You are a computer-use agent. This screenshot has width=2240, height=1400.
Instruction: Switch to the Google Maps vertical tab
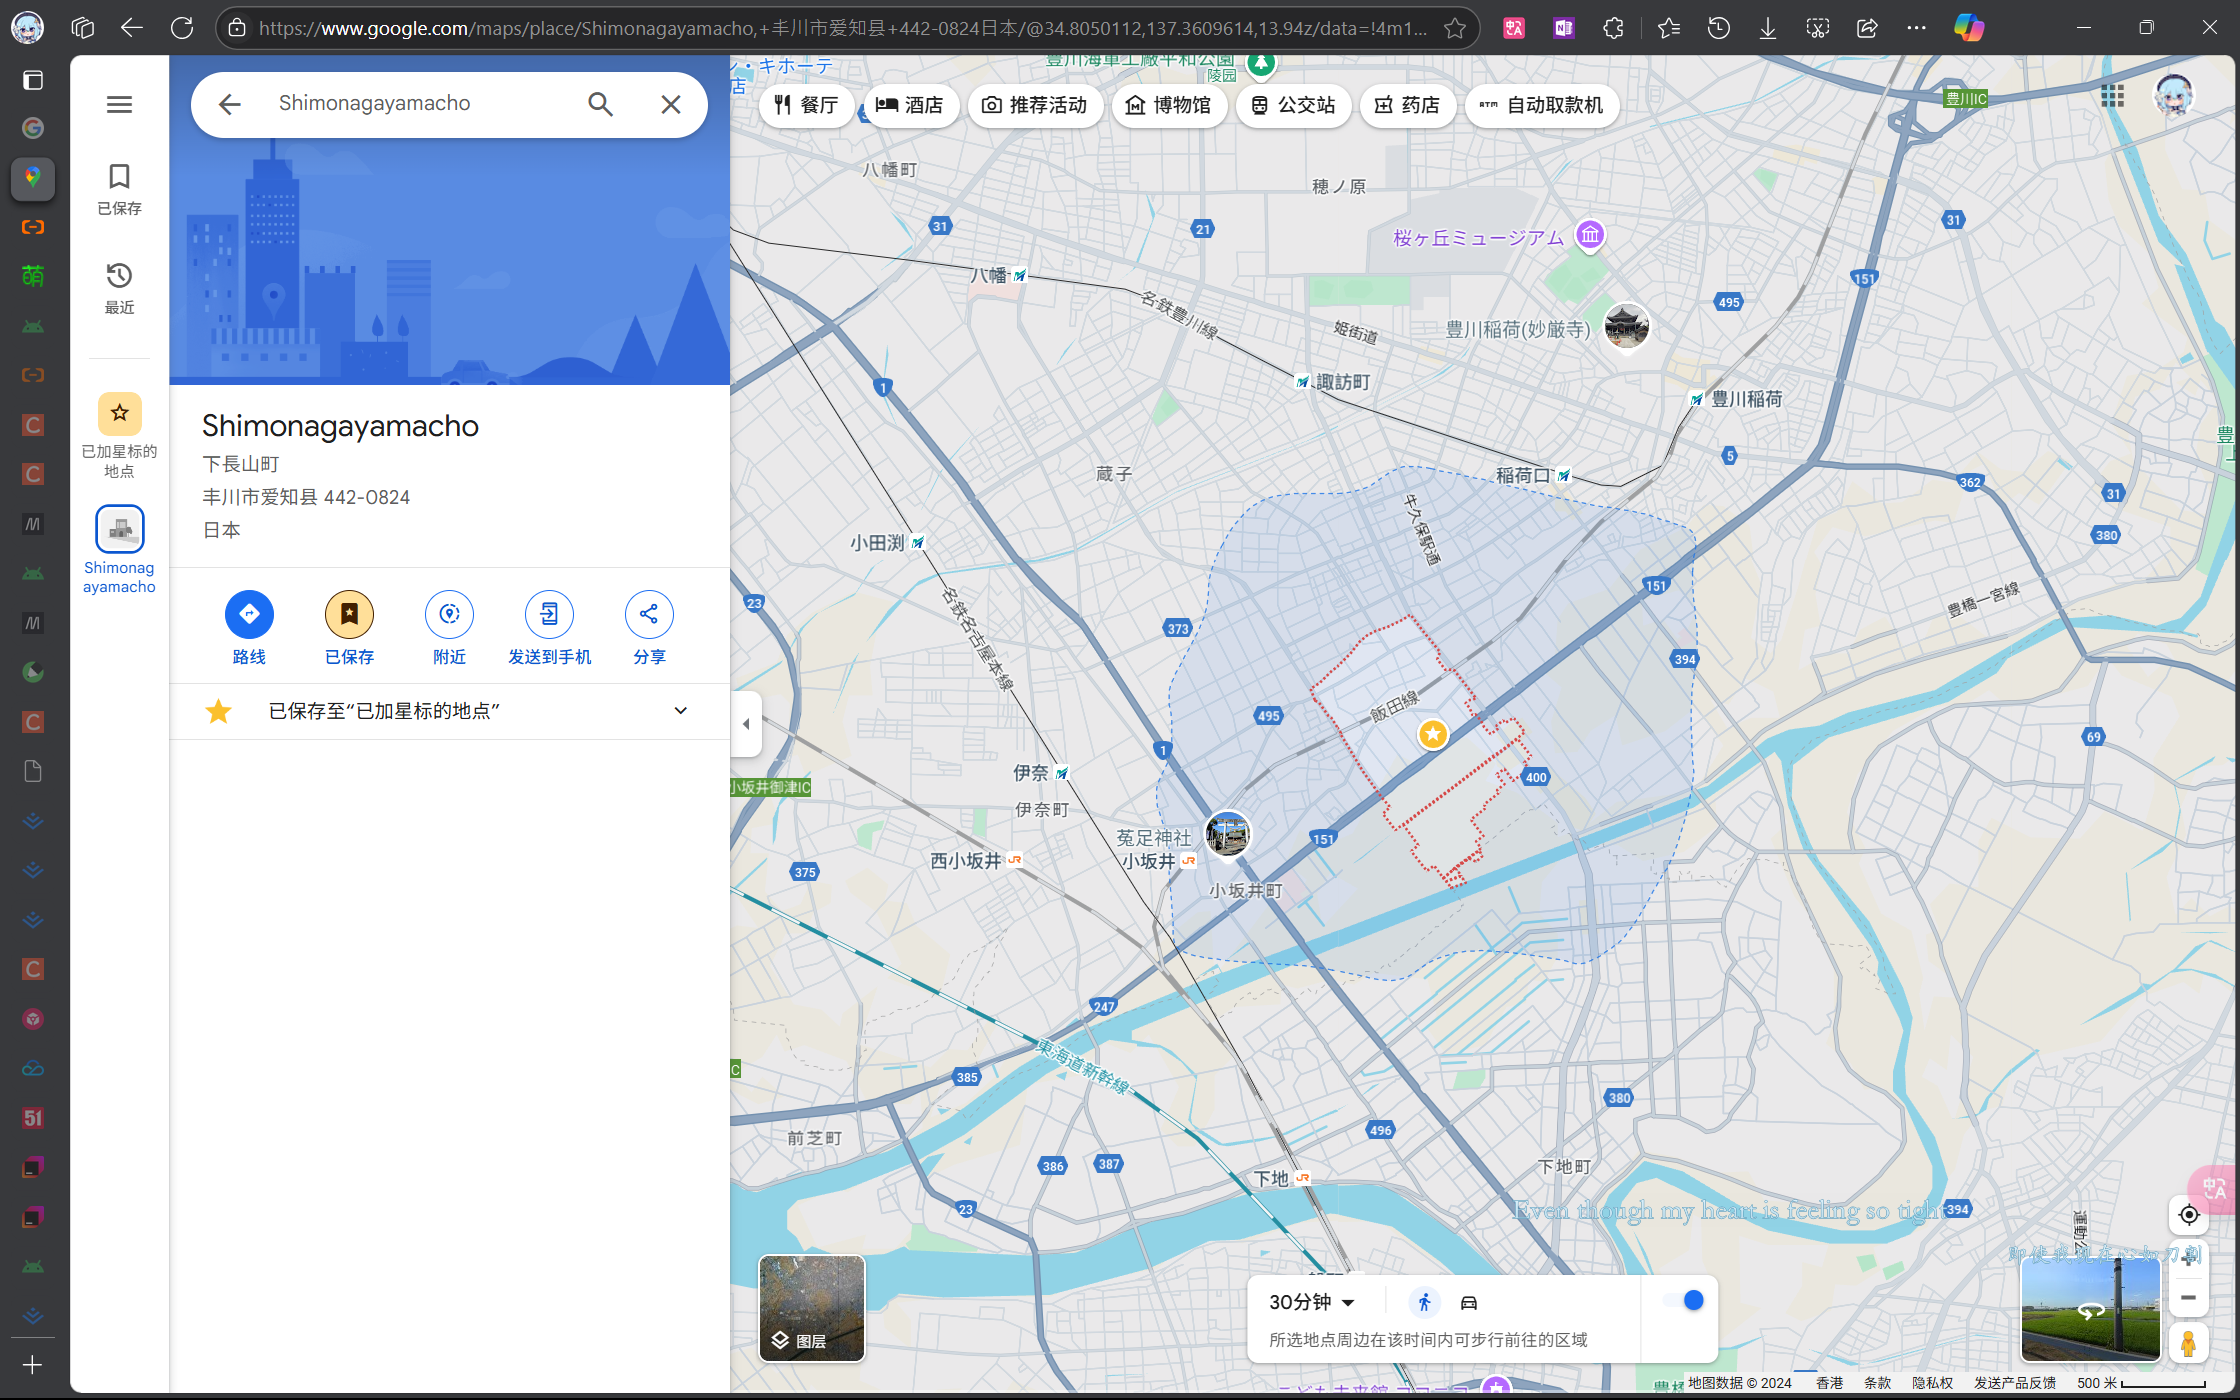[x=32, y=178]
